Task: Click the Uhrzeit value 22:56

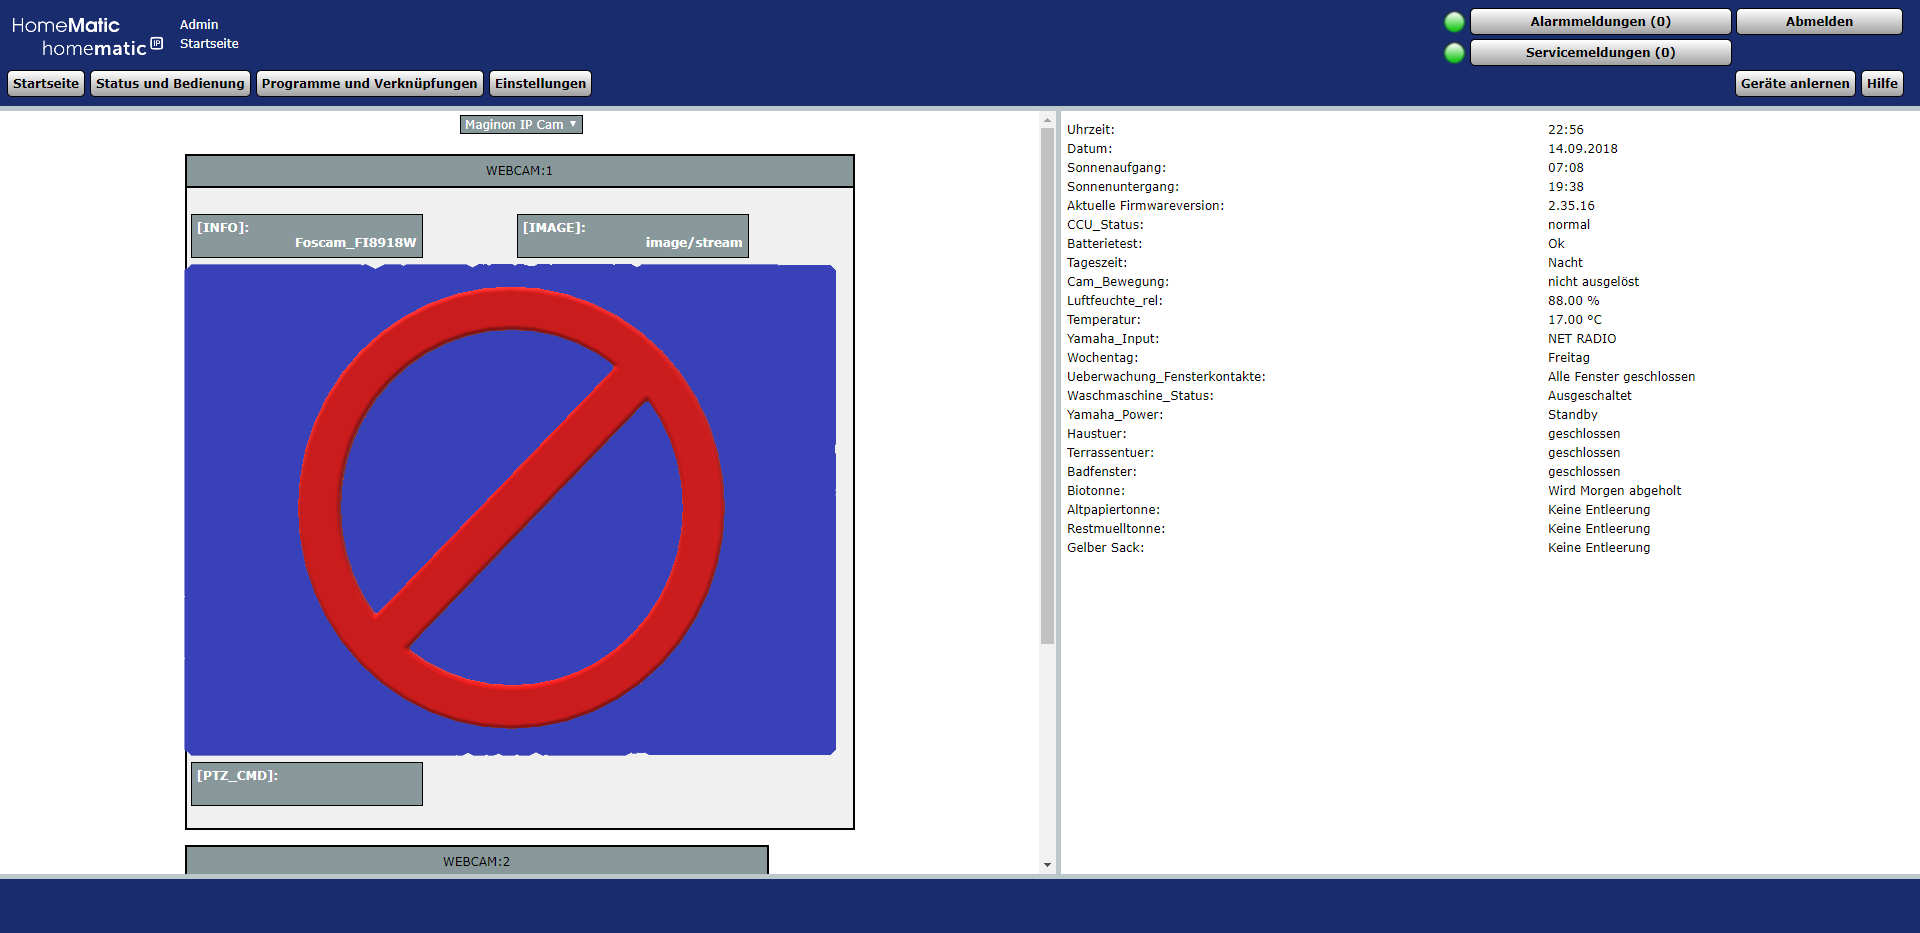Action: point(1566,130)
